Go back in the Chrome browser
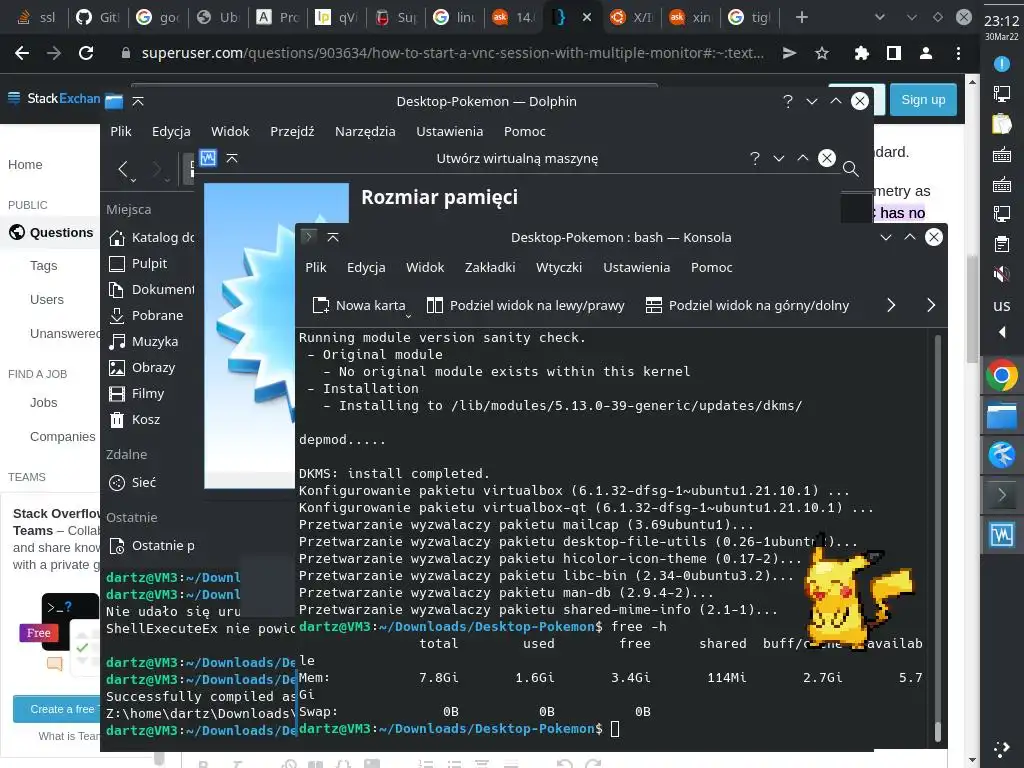Screen dimensions: 1024x768 click(22, 53)
